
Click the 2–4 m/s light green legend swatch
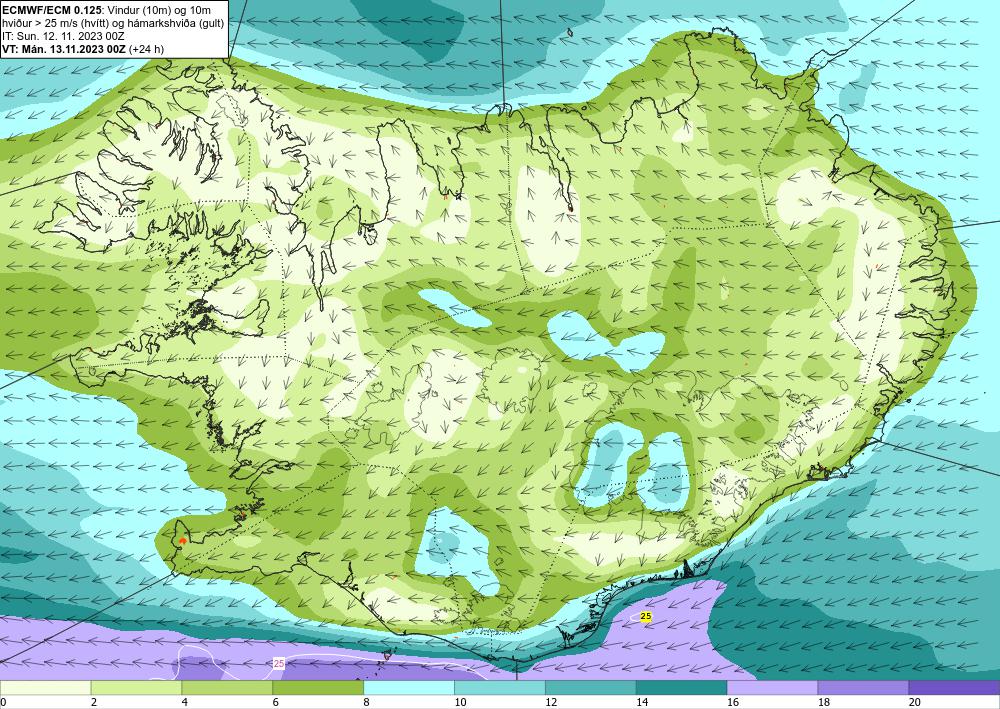pos(136,688)
